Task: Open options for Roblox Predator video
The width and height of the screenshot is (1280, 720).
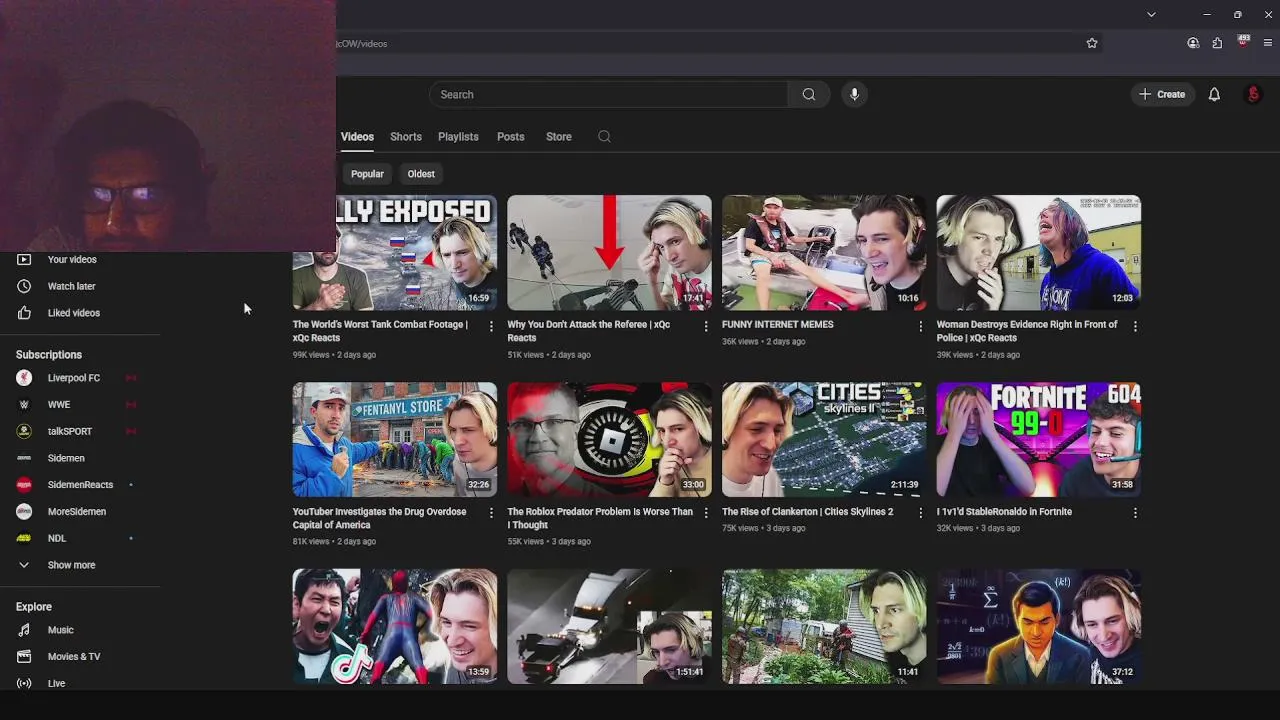Action: (706, 513)
